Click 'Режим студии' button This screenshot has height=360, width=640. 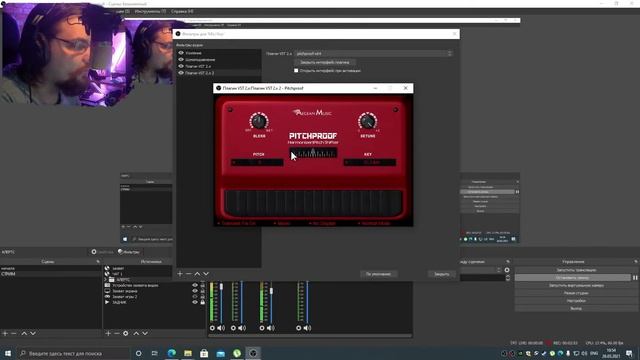[576, 293]
